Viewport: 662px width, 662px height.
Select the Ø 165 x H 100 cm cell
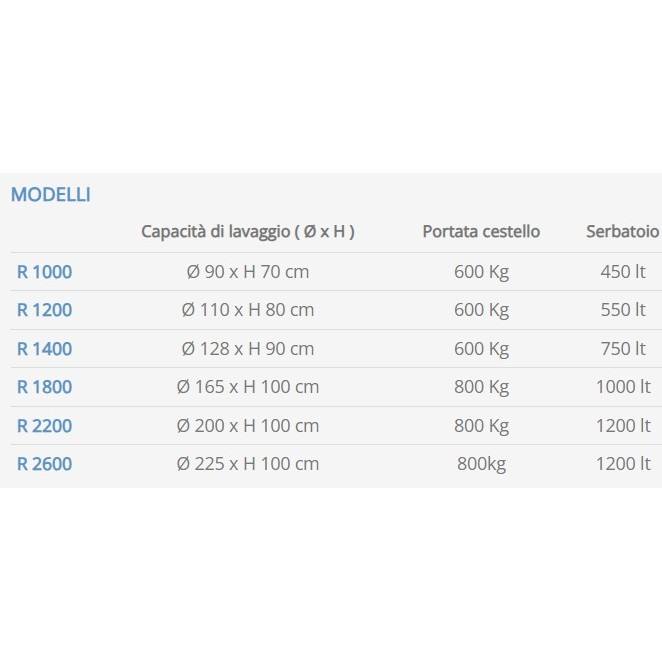(248, 387)
